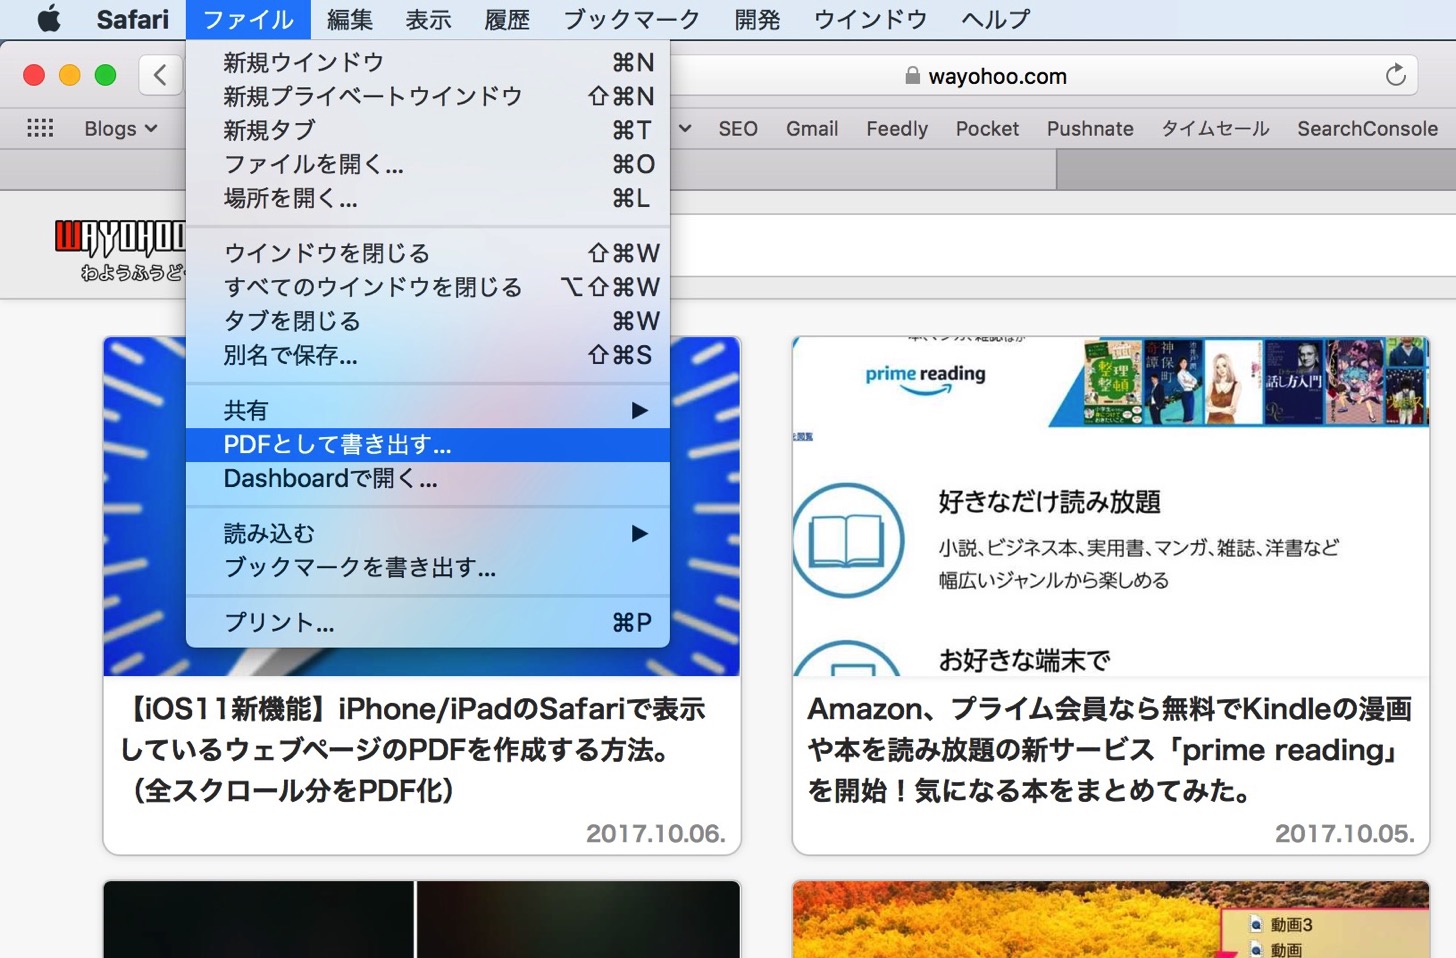Viewport: 1456px width, 958px height.
Task: Open the Safari application menu
Action: 133,19
